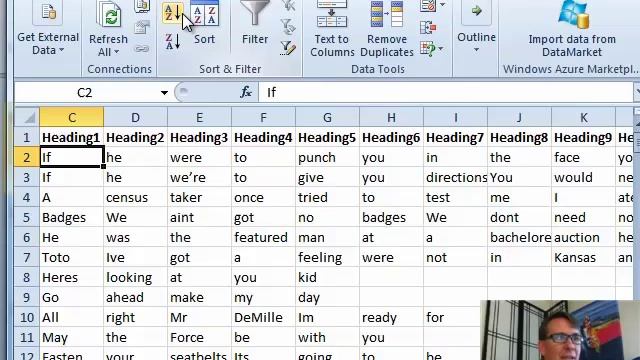Screen dimensions: 640x360
Task: Select row 1 header
Action: [x=27, y=138]
